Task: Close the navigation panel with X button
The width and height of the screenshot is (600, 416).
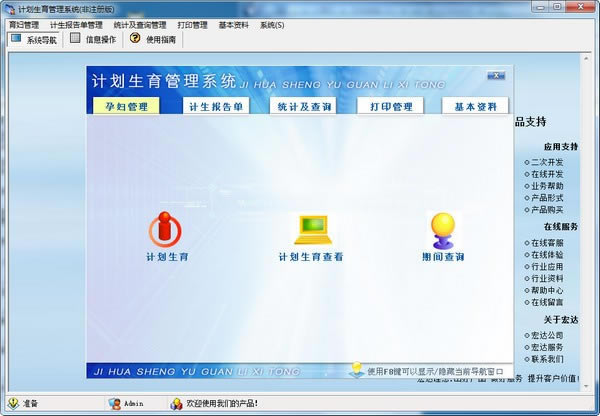Action: pos(496,75)
